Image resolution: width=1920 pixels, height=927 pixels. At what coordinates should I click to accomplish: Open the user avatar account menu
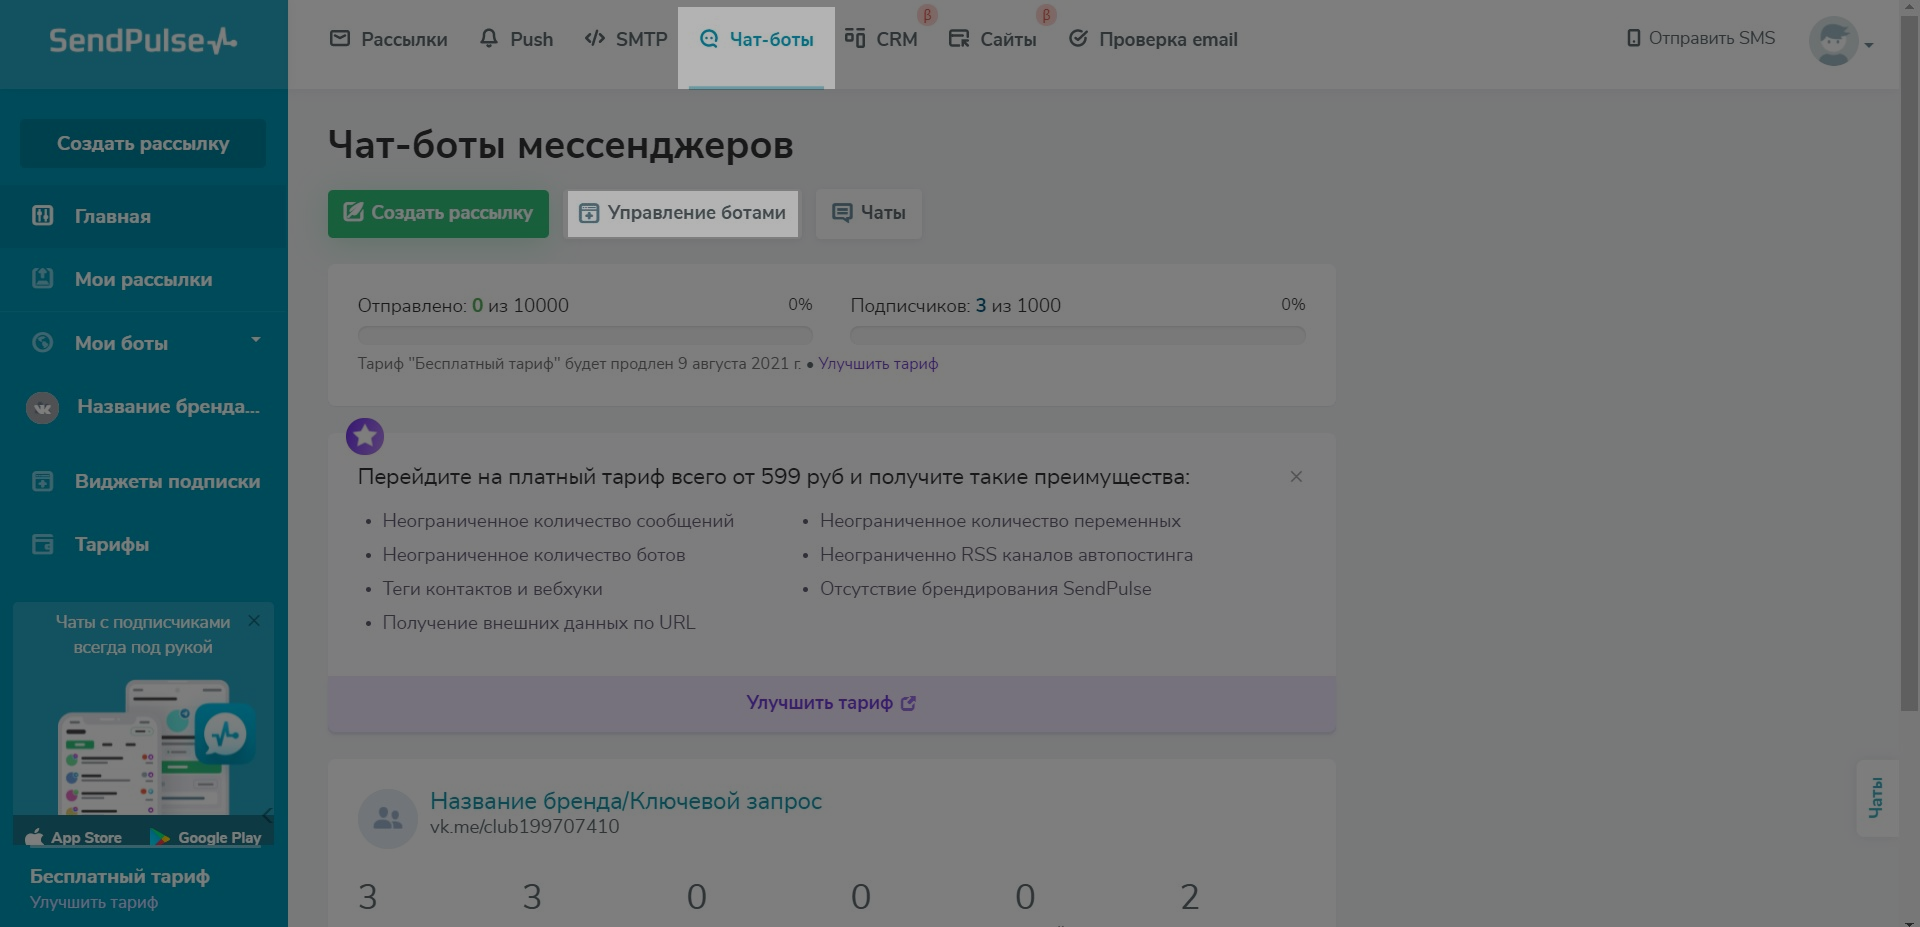tap(1841, 42)
